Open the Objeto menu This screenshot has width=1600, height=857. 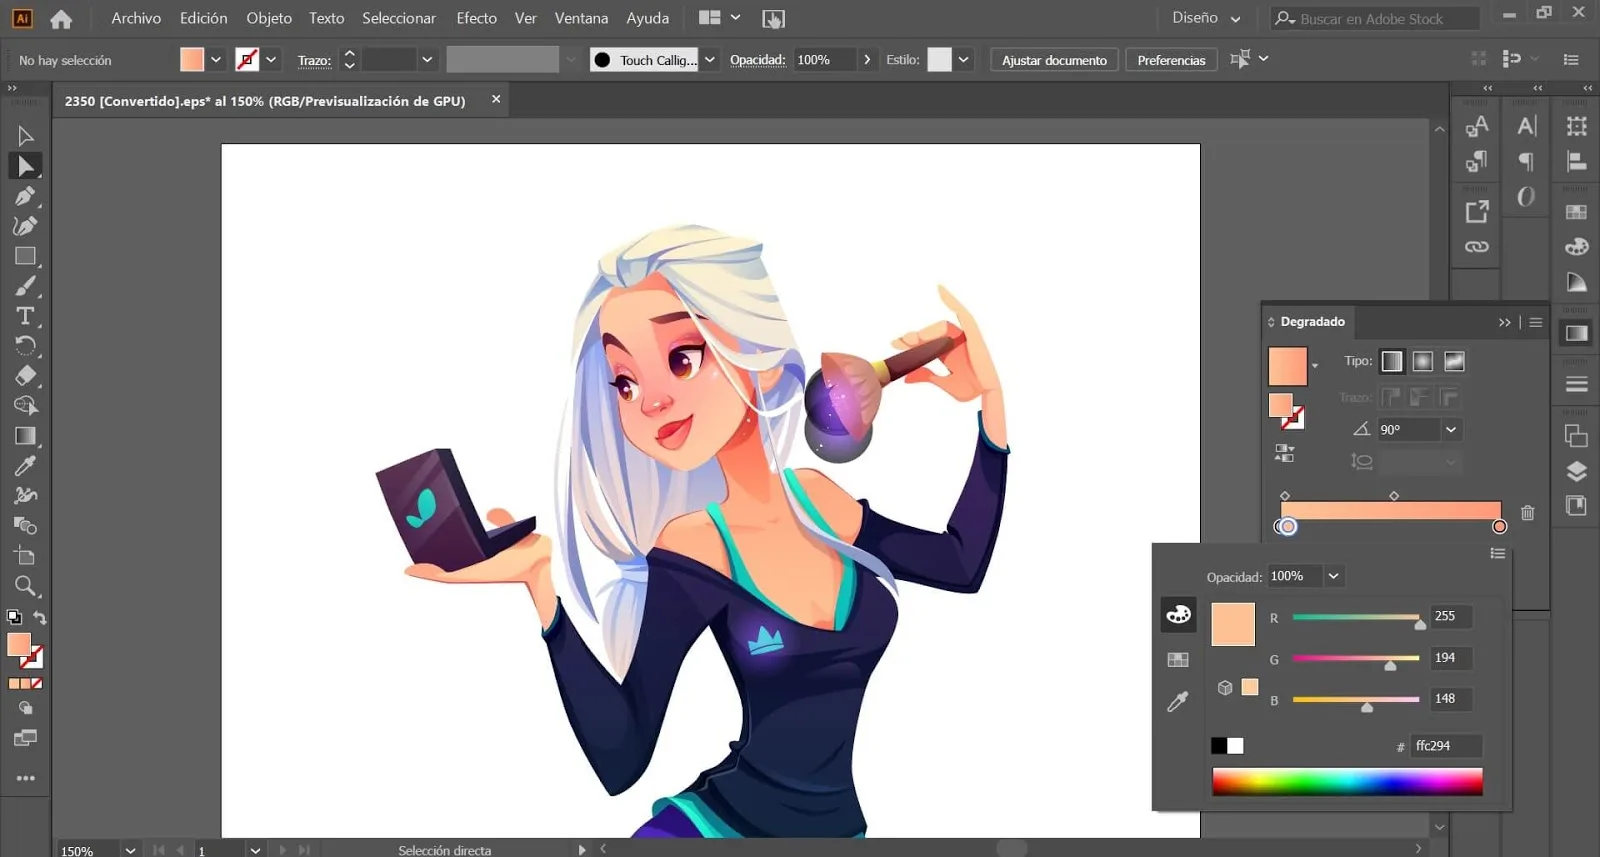coord(269,18)
